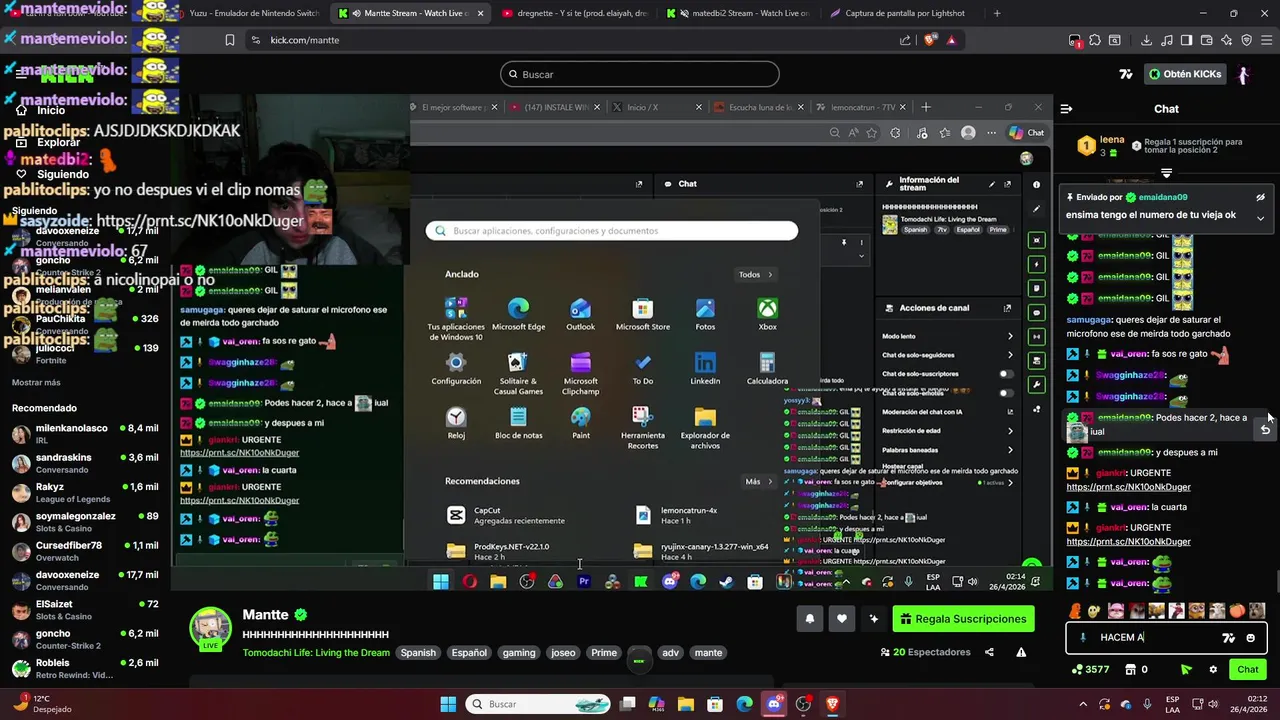Open the Leo AI sparkle icon

point(1227,40)
